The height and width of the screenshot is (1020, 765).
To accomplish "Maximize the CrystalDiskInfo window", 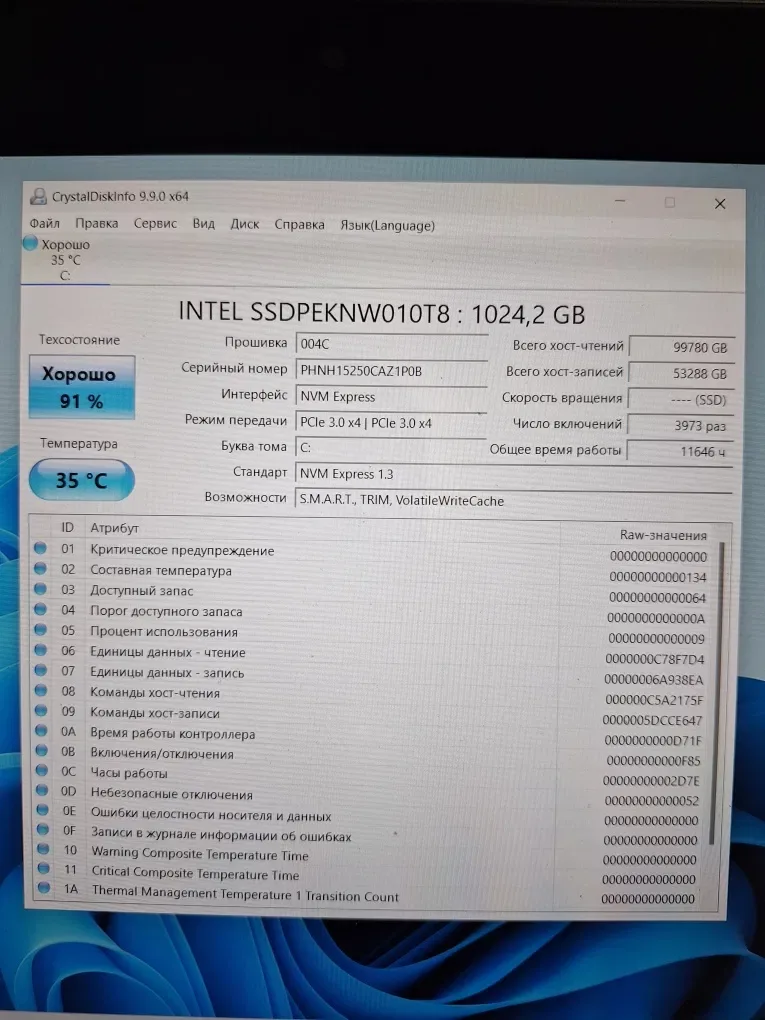I will pos(669,202).
